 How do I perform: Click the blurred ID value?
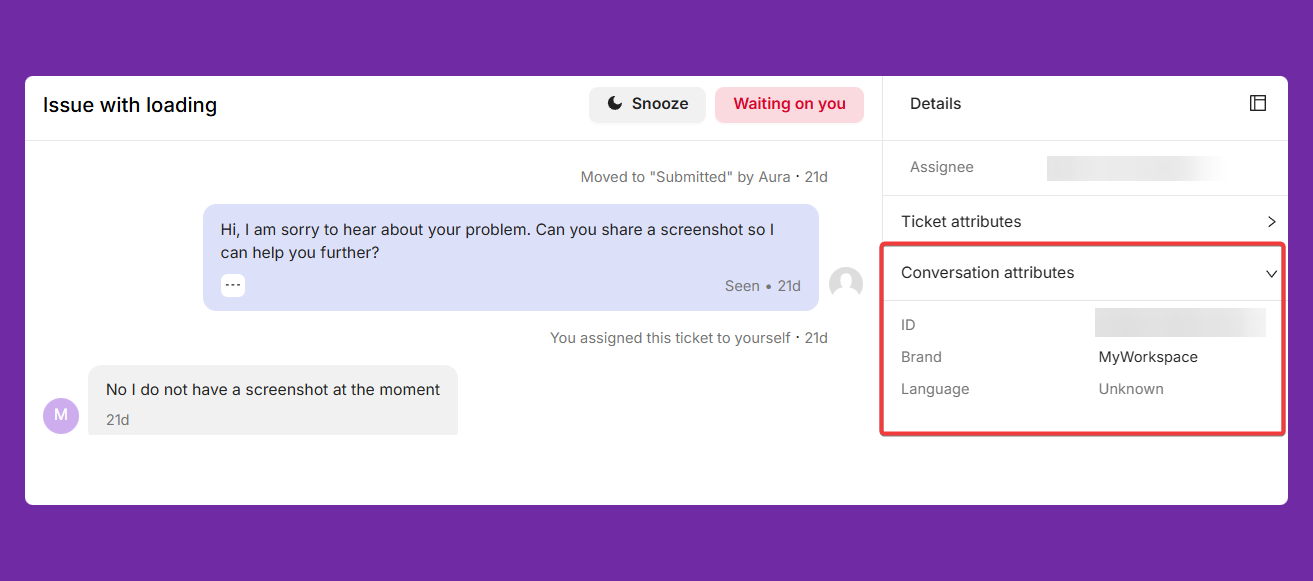[1180, 323]
